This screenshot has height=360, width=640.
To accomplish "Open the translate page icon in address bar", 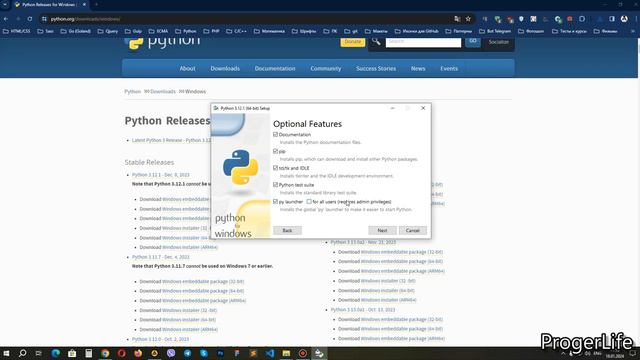I will click(457, 19).
